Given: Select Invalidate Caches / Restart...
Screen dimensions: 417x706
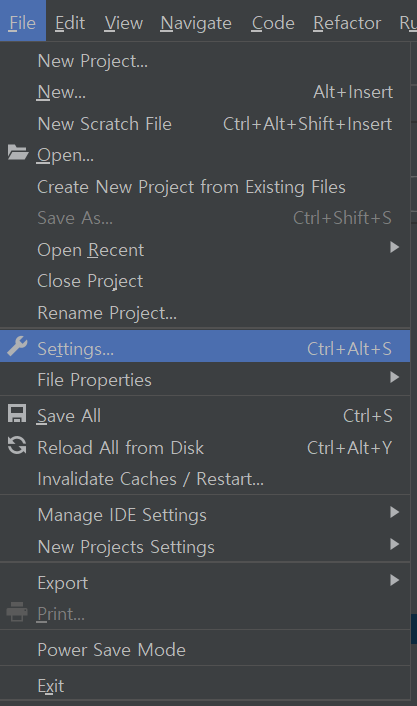Looking at the screenshot, I should [x=205, y=479].
